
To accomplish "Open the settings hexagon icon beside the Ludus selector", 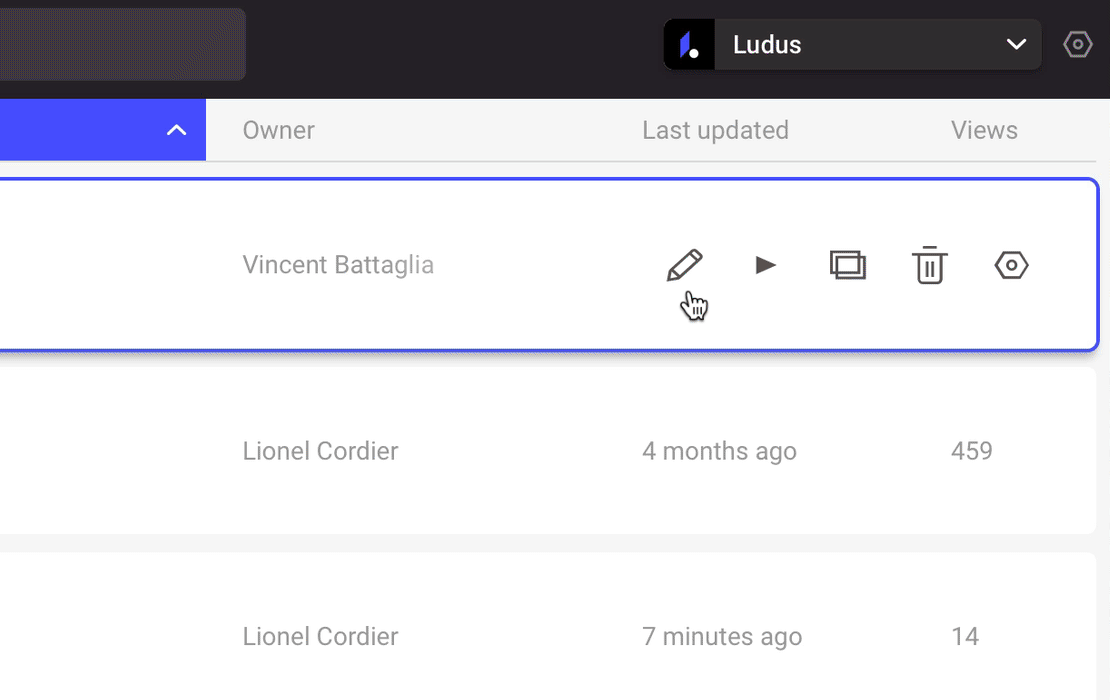I will [1077, 44].
